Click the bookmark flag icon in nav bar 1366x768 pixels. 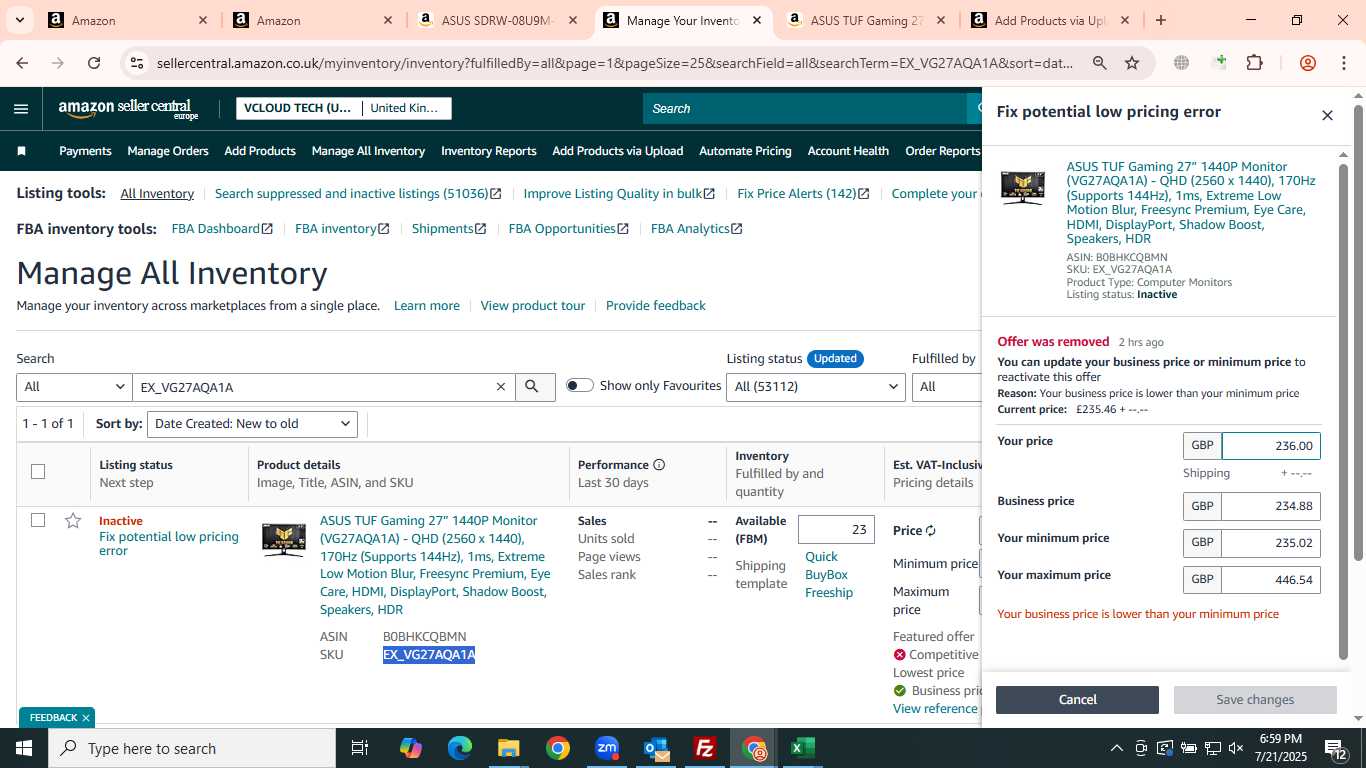[x=22, y=151]
